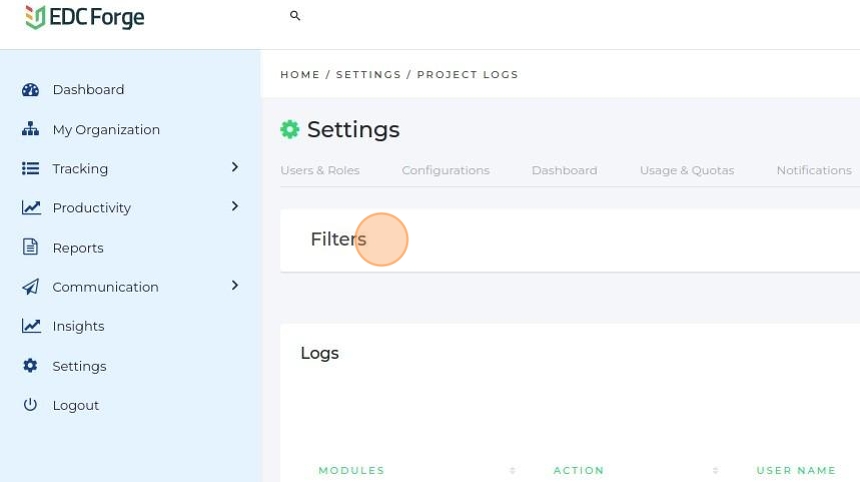The height and width of the screenshot is (482, 860).
Task: Expand the Filters panel
Action: [339, 240]
